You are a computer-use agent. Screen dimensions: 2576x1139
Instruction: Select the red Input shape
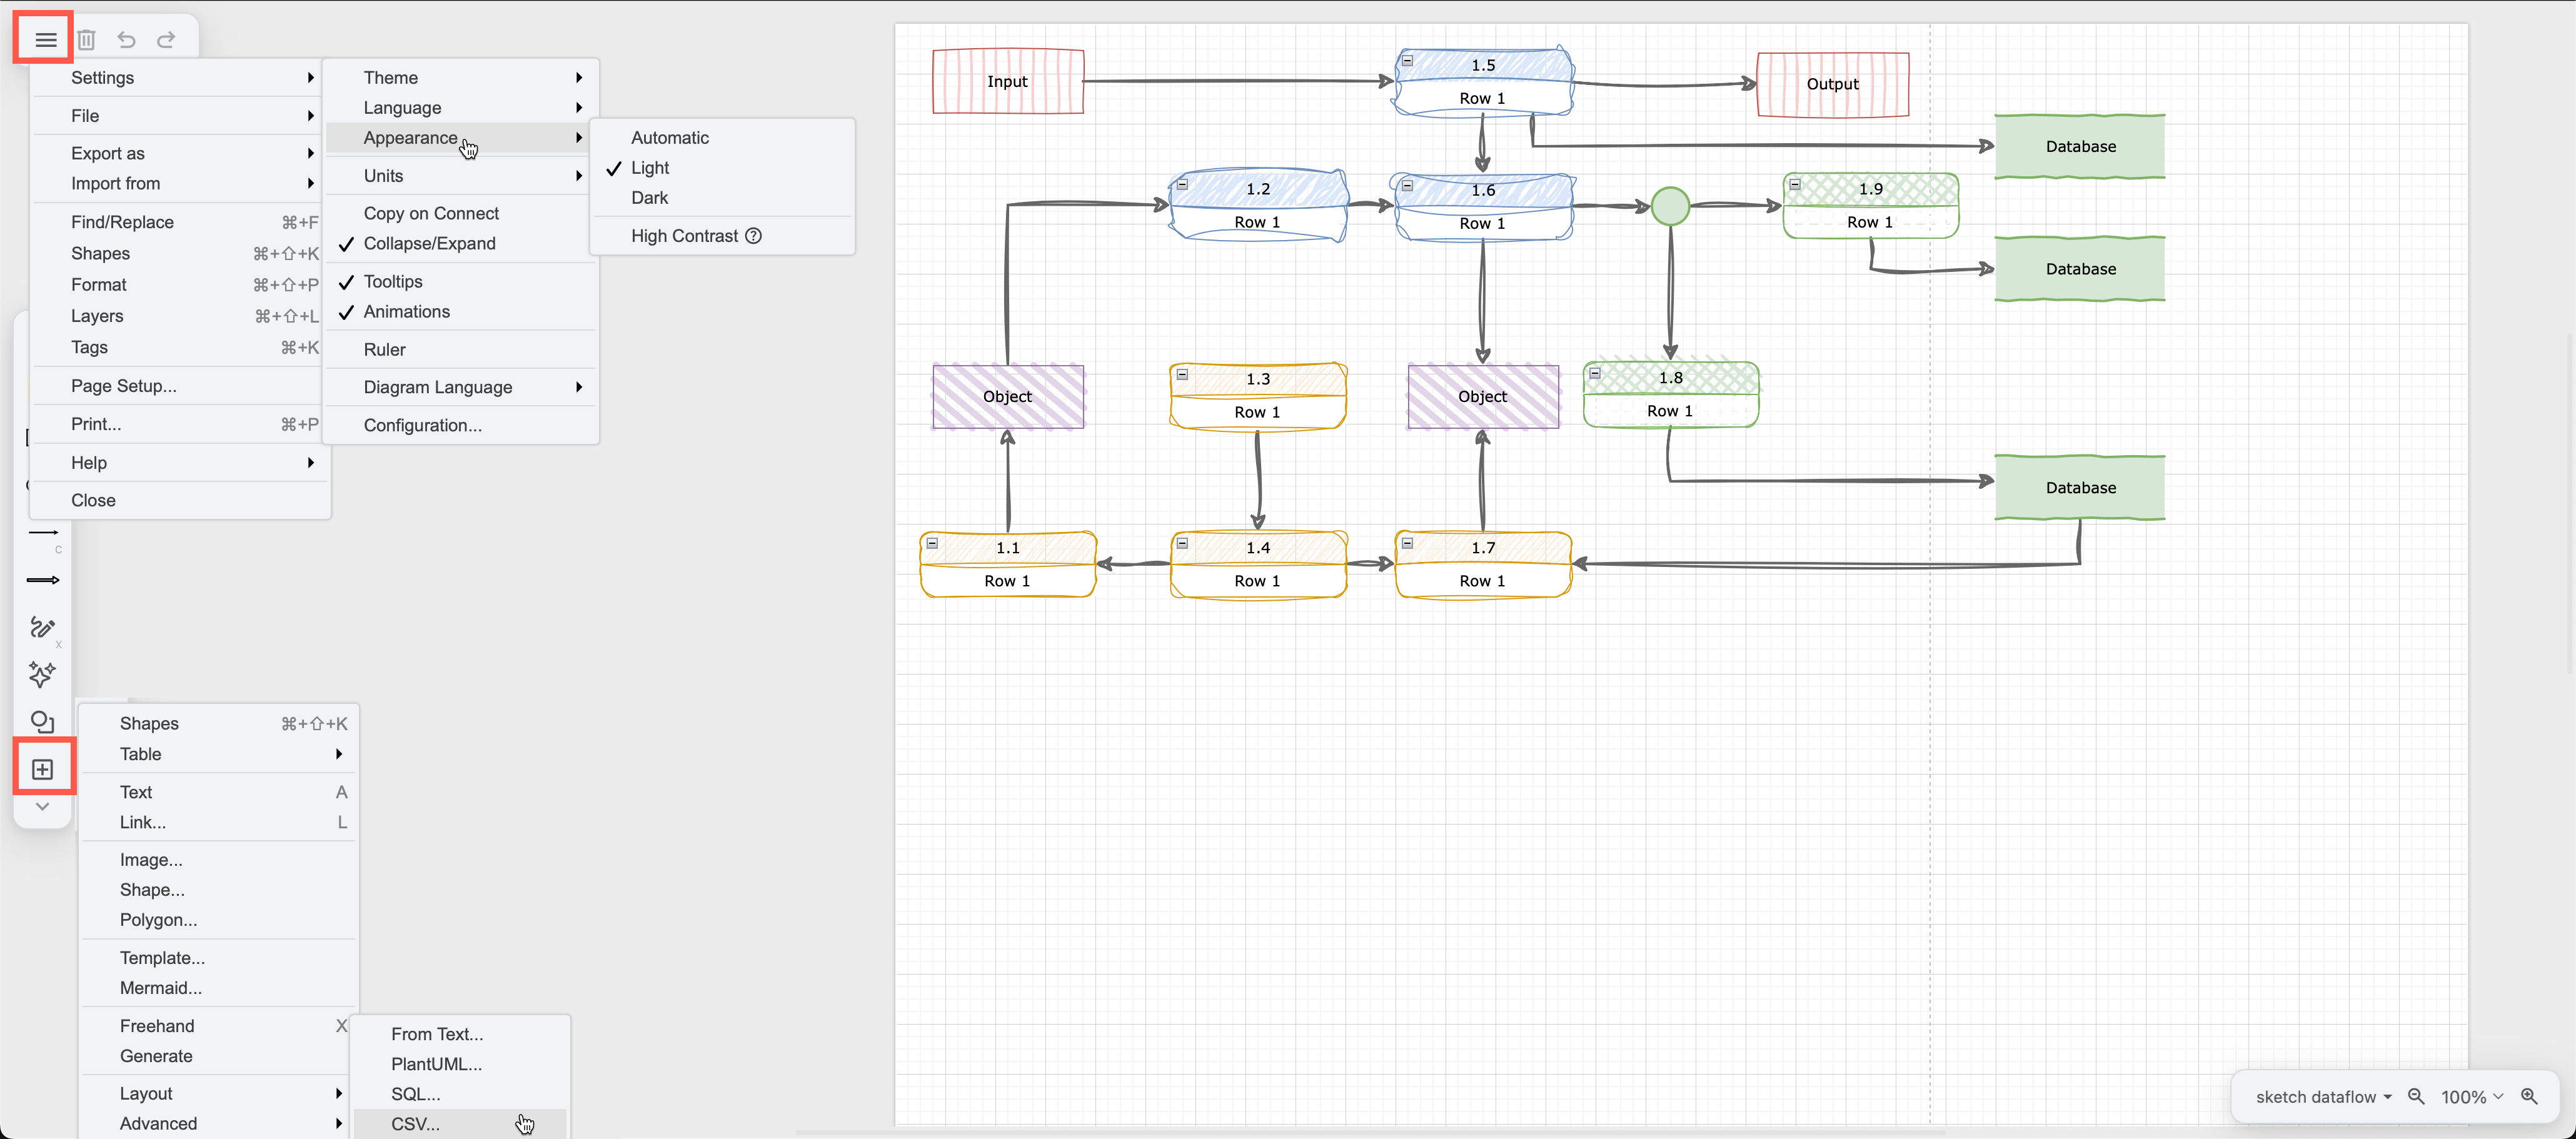click(x=1008, y=81)
